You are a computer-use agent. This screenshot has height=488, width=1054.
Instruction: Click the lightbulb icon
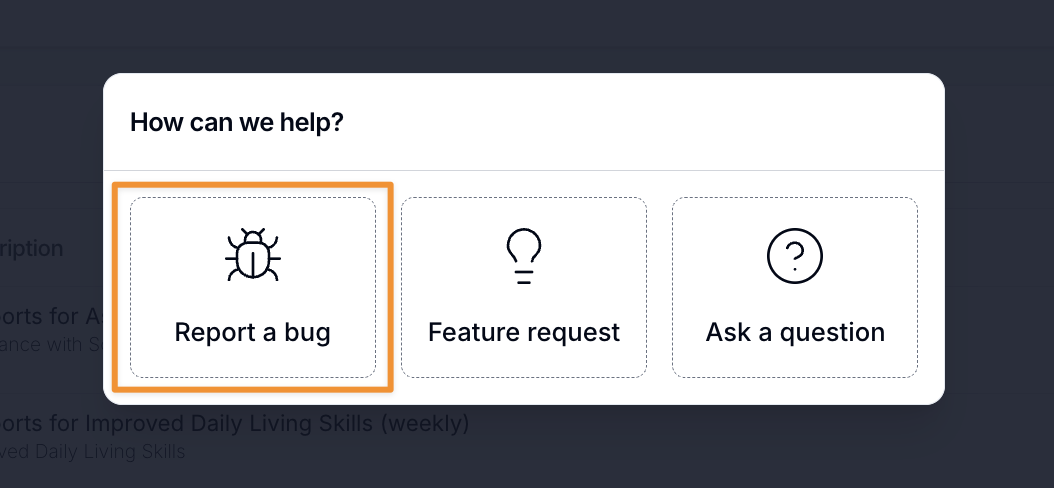tap(524, 257)
